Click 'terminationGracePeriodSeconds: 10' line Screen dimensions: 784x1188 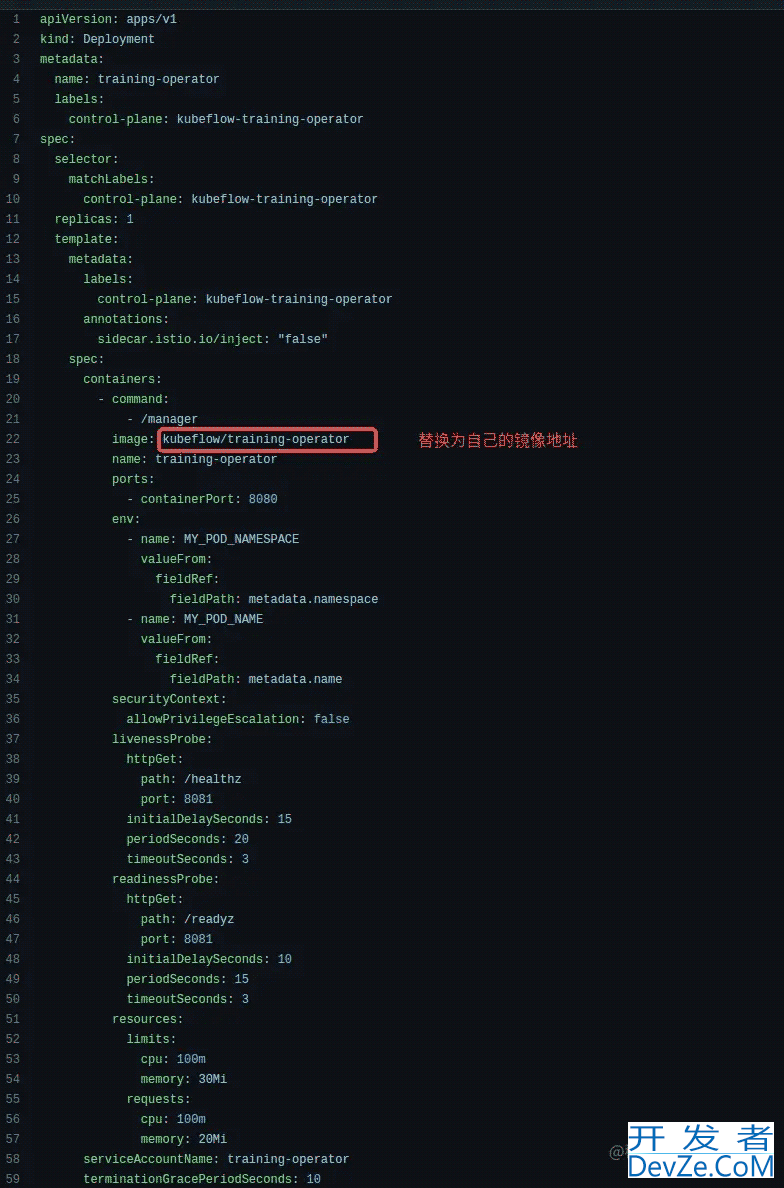coord(201,1179)
